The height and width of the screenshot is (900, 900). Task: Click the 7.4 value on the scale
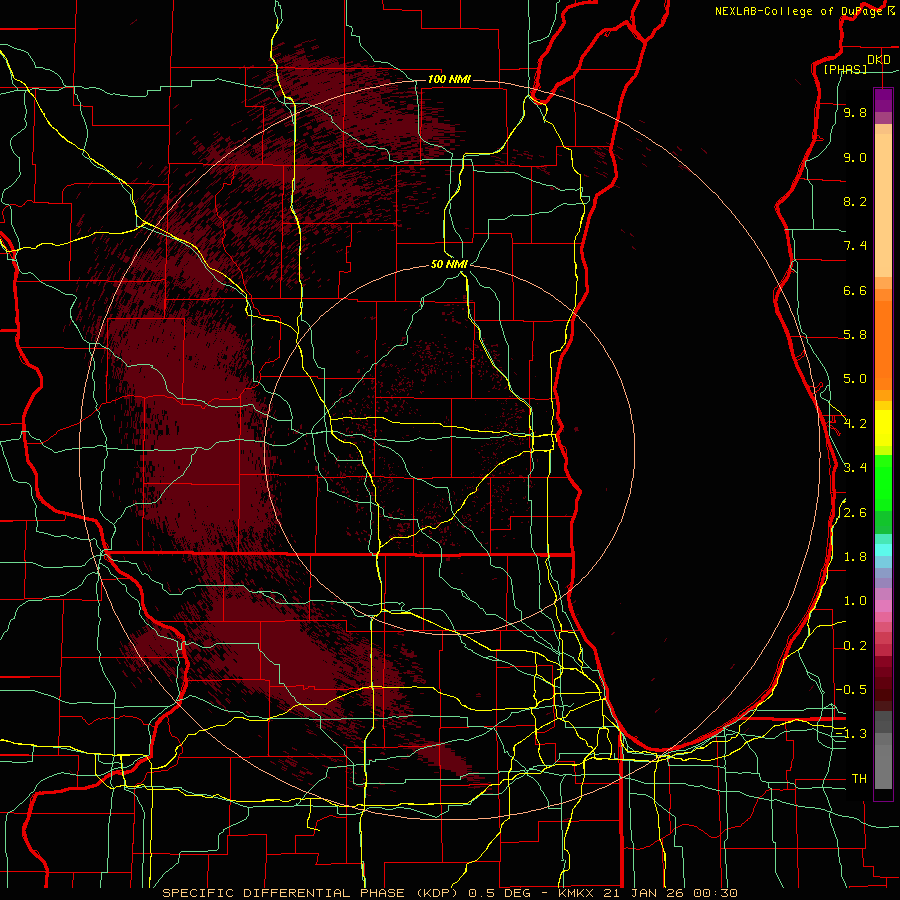[x=855, y=246]
